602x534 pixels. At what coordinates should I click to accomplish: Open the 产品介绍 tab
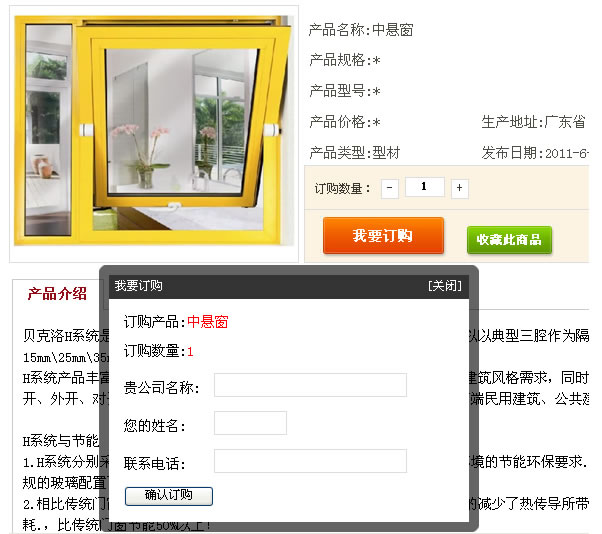tap(57, 294)
